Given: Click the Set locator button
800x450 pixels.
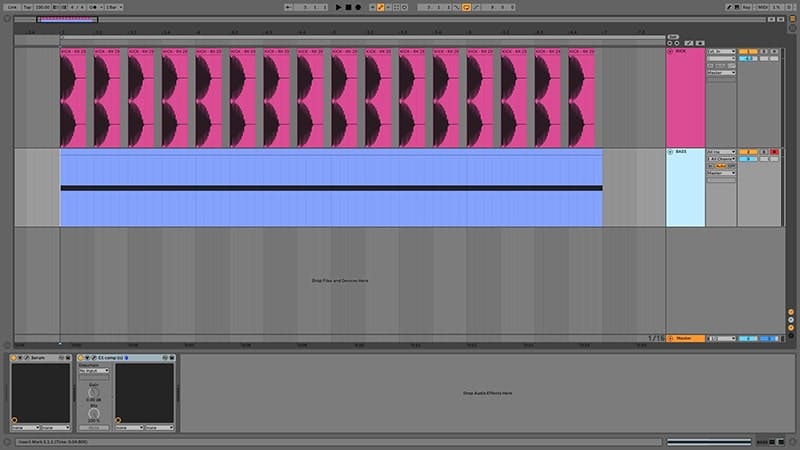Looking at the screenshot, I should 673,37.
